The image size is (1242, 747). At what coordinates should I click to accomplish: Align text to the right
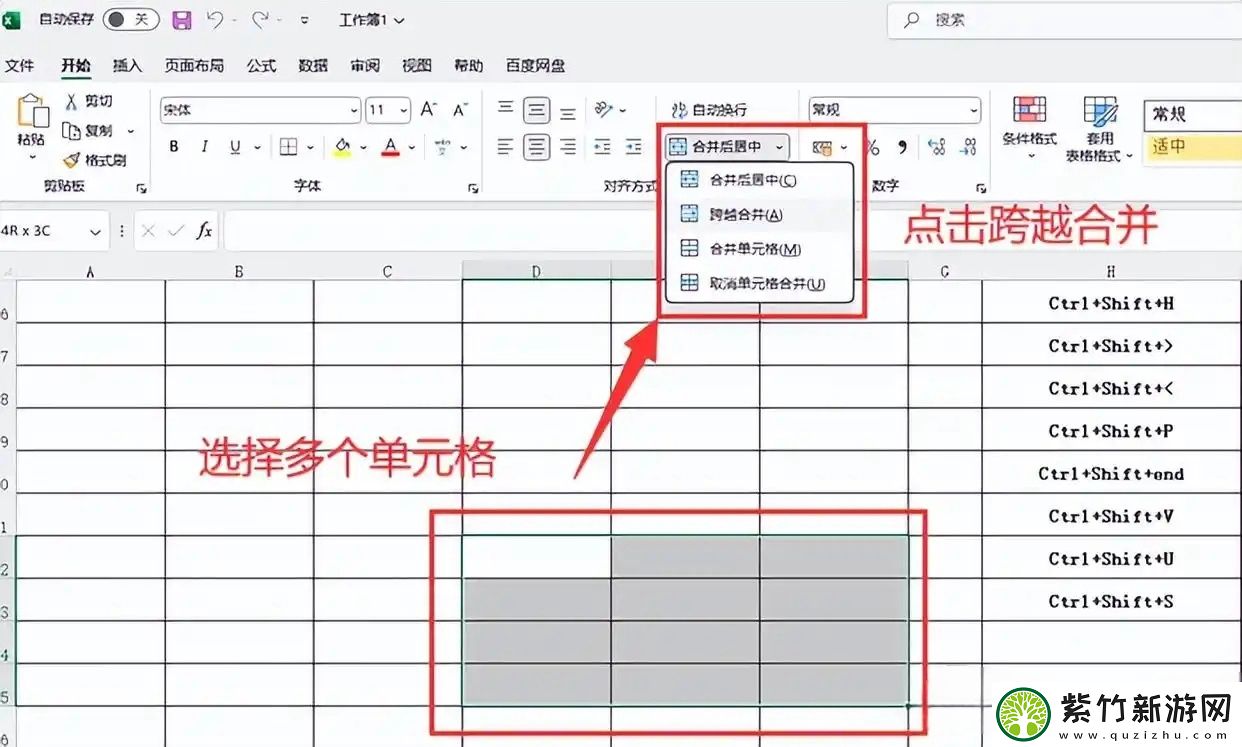click(568, 147)
